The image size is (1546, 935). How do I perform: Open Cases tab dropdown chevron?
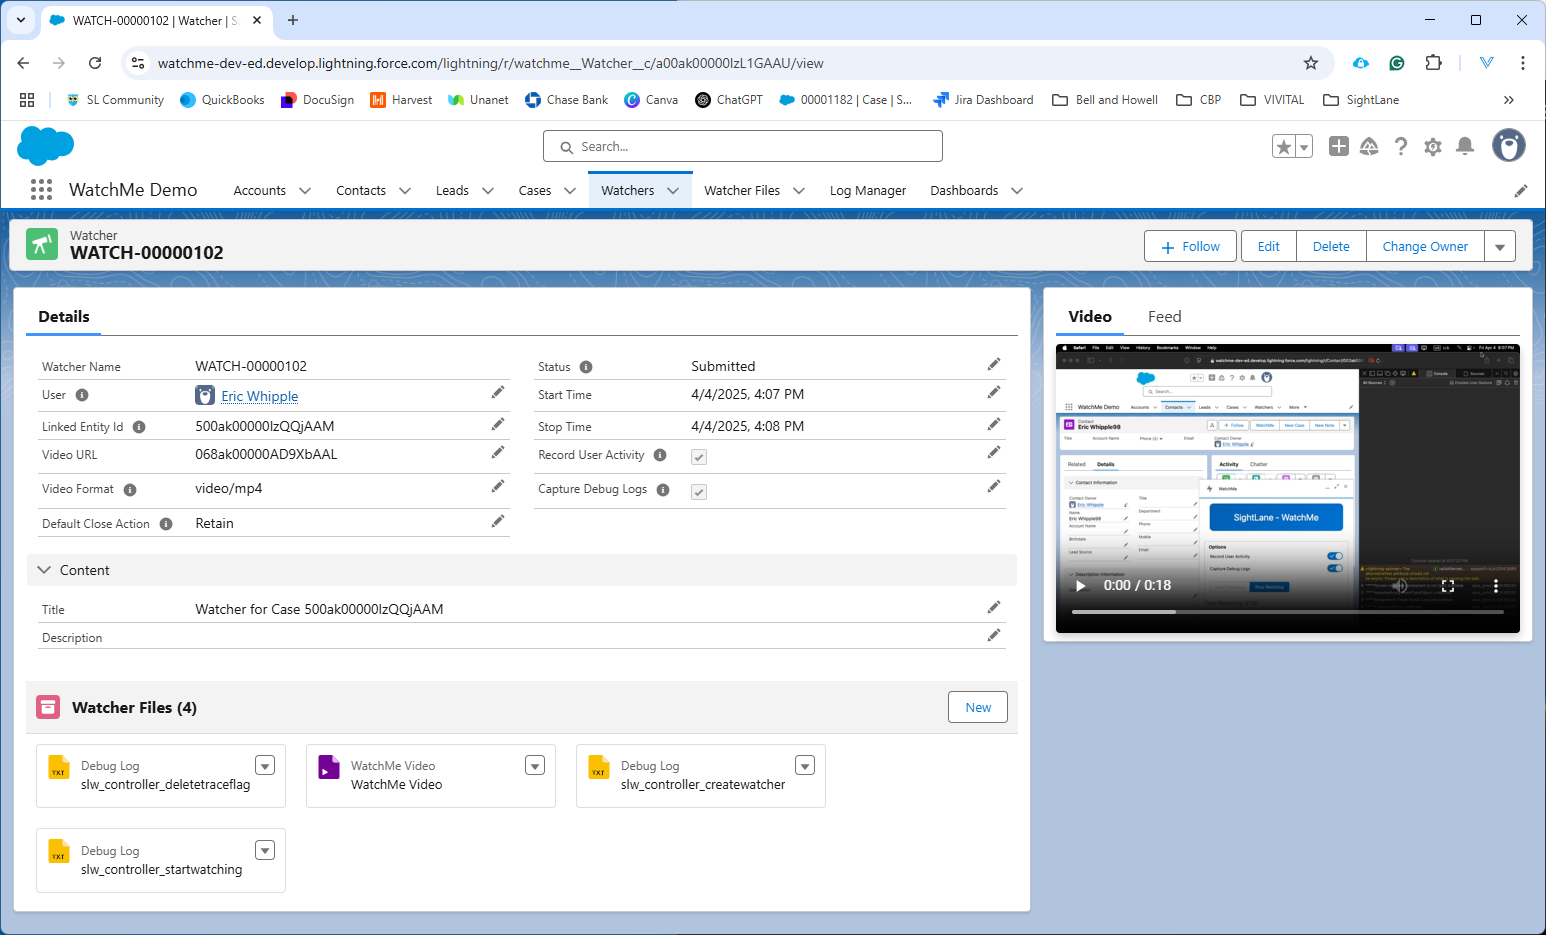click(570, 191)
